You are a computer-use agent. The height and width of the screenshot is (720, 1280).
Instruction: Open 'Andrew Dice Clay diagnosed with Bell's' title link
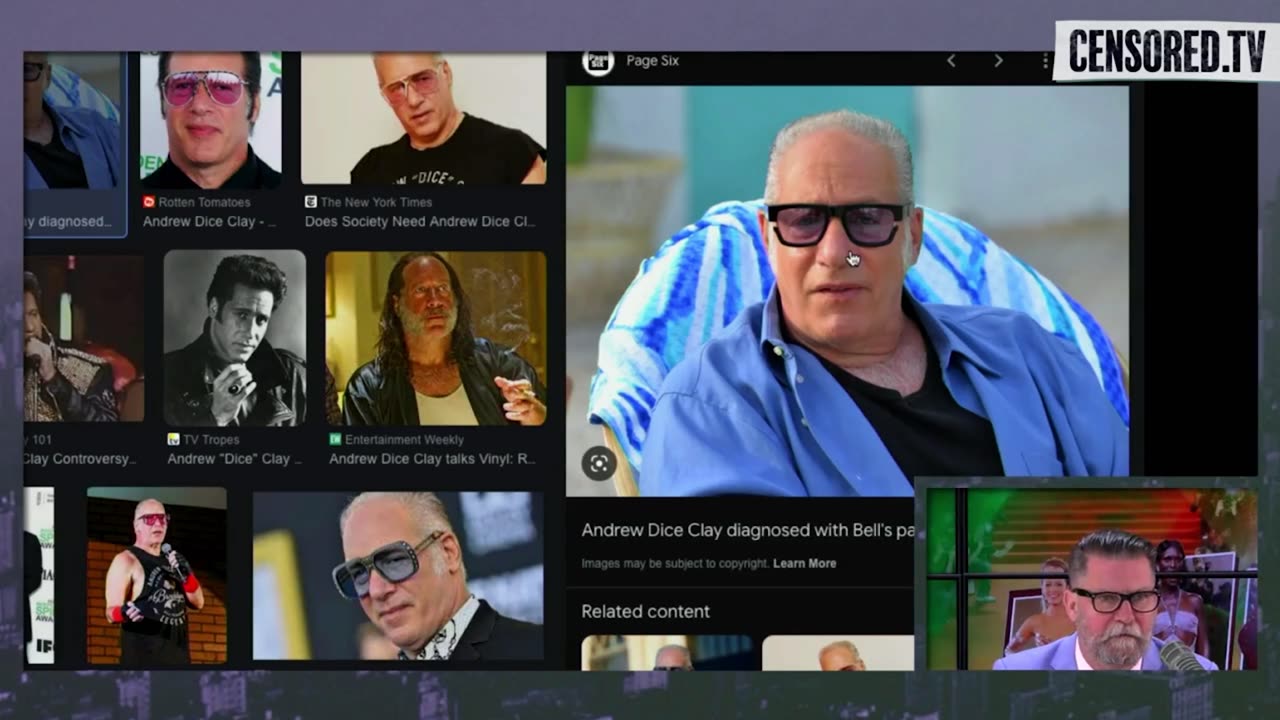pyautogui.click(x=748, y=530)
